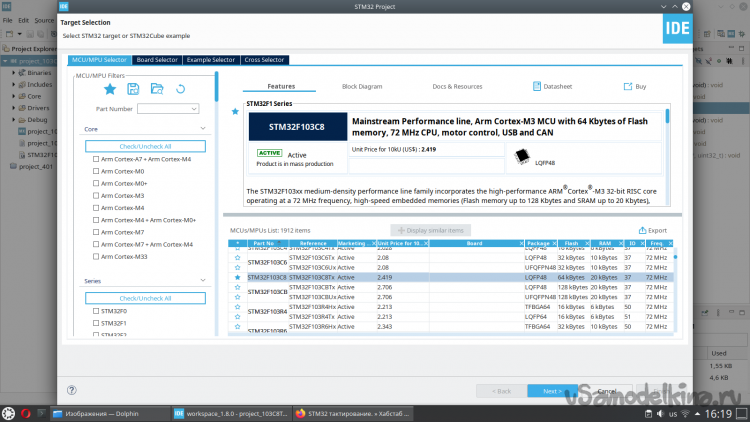Viewport: 750px width, 422px height.
Task: Click the load search folder icon
Action: [x=157, y=90]
